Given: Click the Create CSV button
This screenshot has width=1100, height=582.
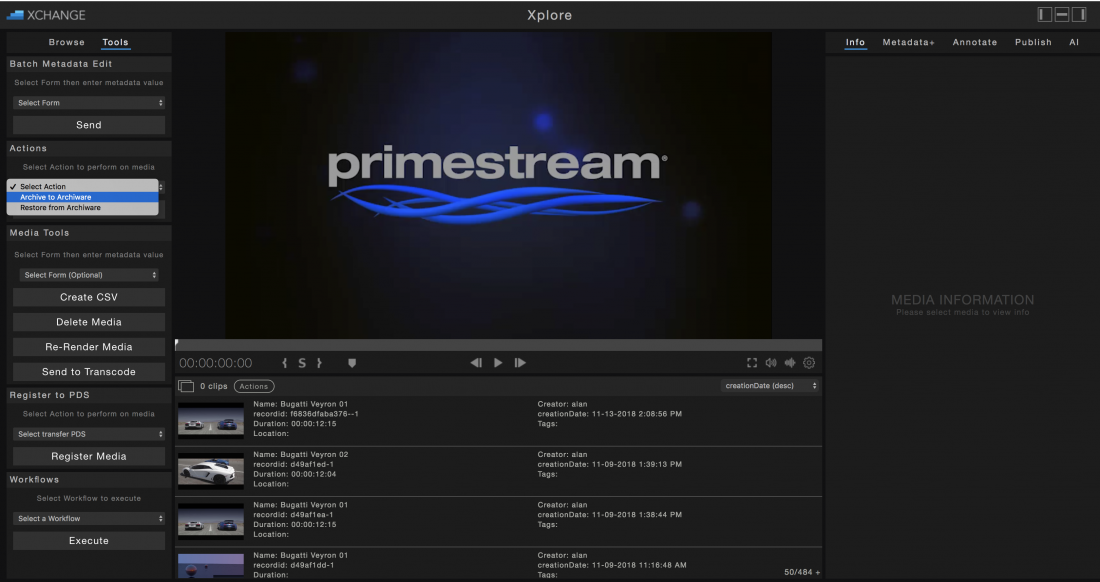Looking at the screenshot, I should pos(89,297).
